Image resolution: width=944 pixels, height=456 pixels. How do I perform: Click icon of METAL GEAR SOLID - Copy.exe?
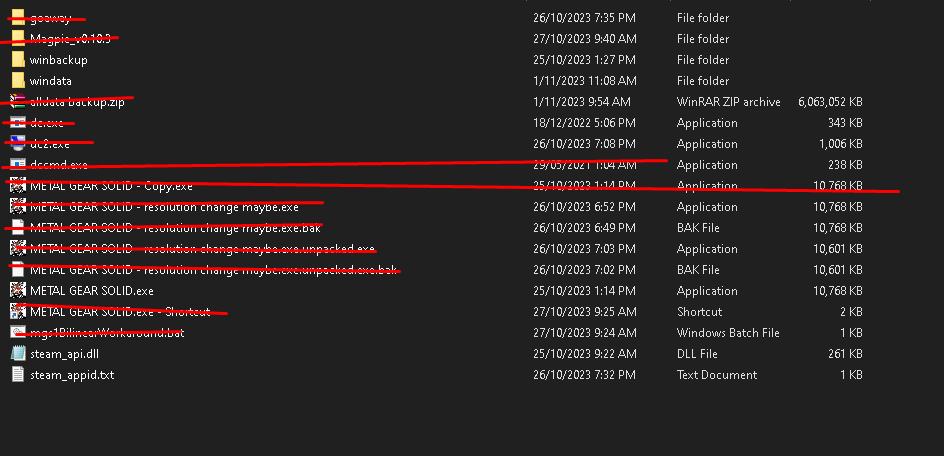coord(18,186)
